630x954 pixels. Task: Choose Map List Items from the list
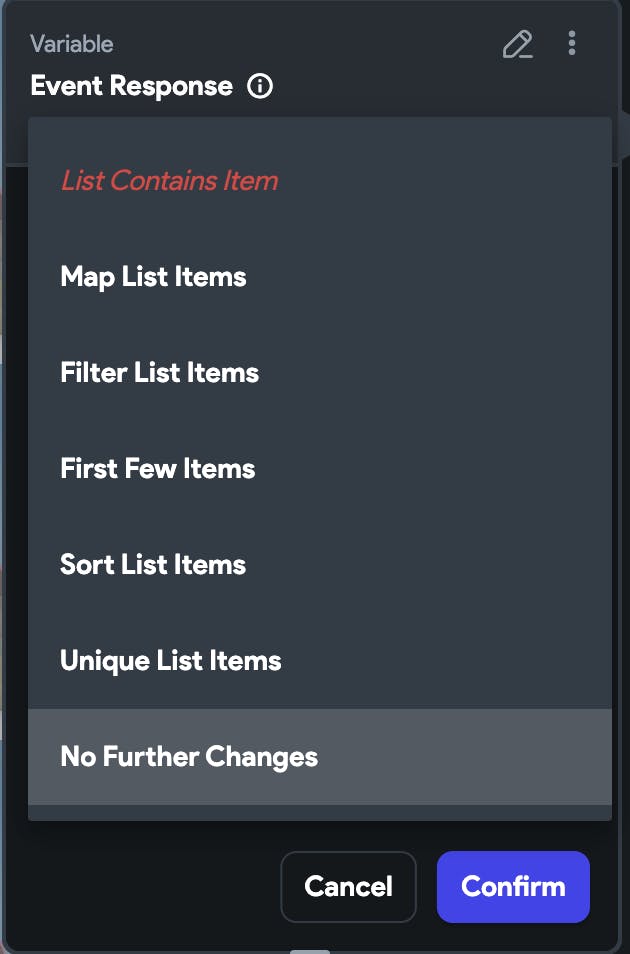click(x=153, y=277)
